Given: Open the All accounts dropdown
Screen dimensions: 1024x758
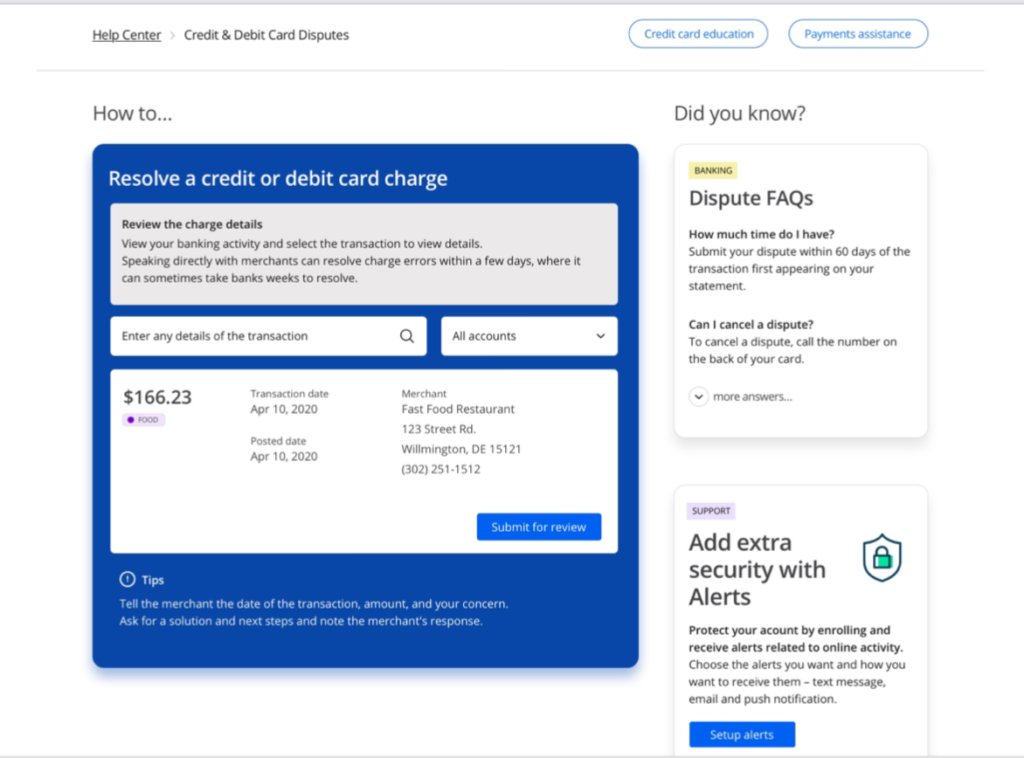Looking at the screenshot, I should pyautogui.click(x=528, y=336).
